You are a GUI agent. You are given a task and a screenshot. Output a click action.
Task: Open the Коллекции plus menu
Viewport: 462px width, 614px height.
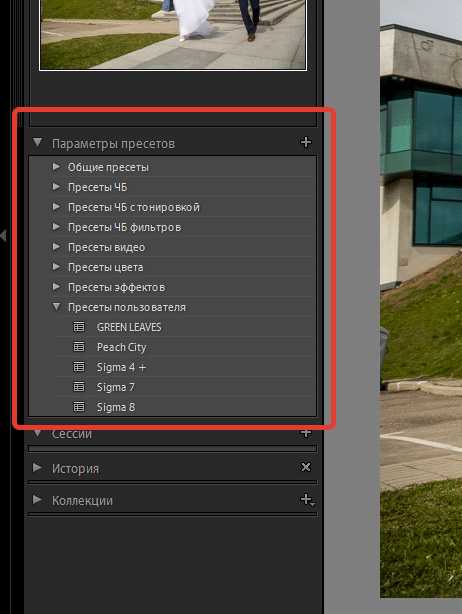[307, 500]
